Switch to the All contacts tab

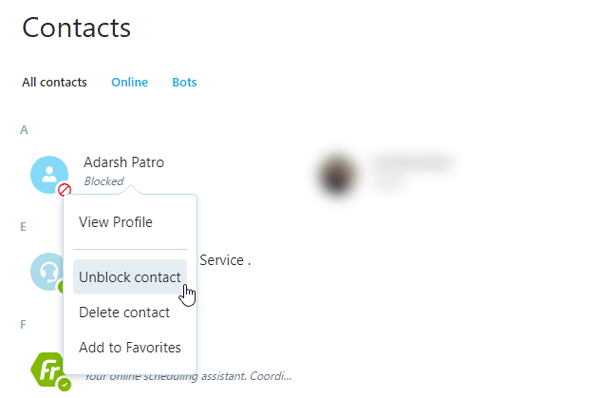(54, 82)
